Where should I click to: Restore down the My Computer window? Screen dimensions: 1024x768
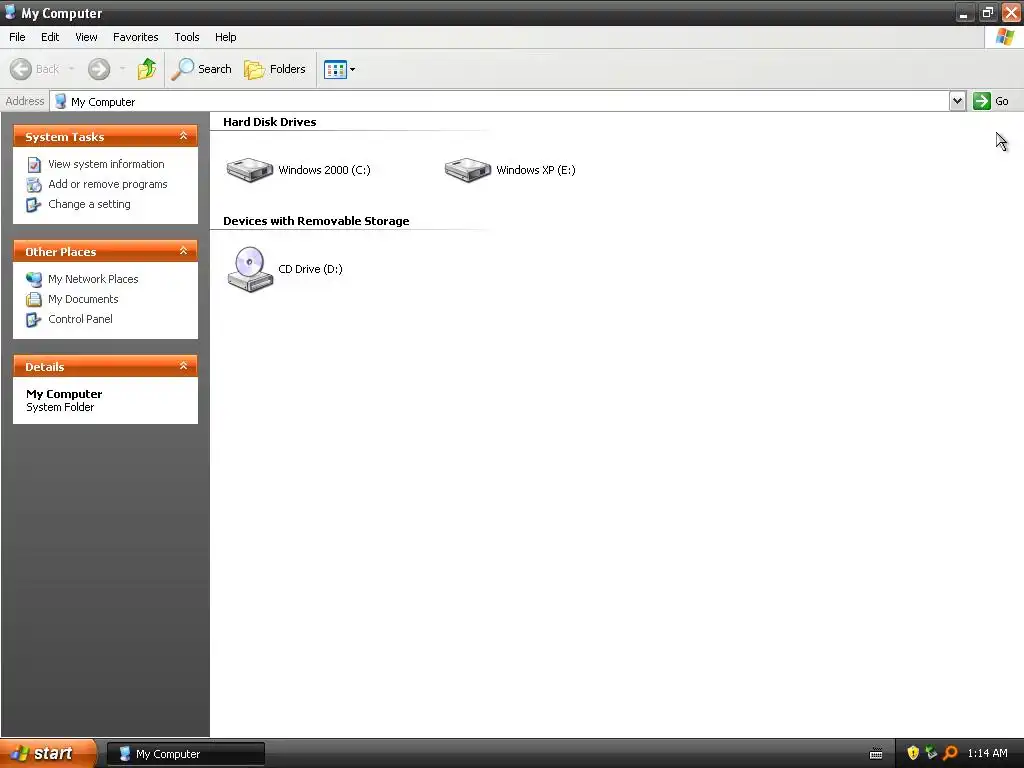(x=987, y=12)
